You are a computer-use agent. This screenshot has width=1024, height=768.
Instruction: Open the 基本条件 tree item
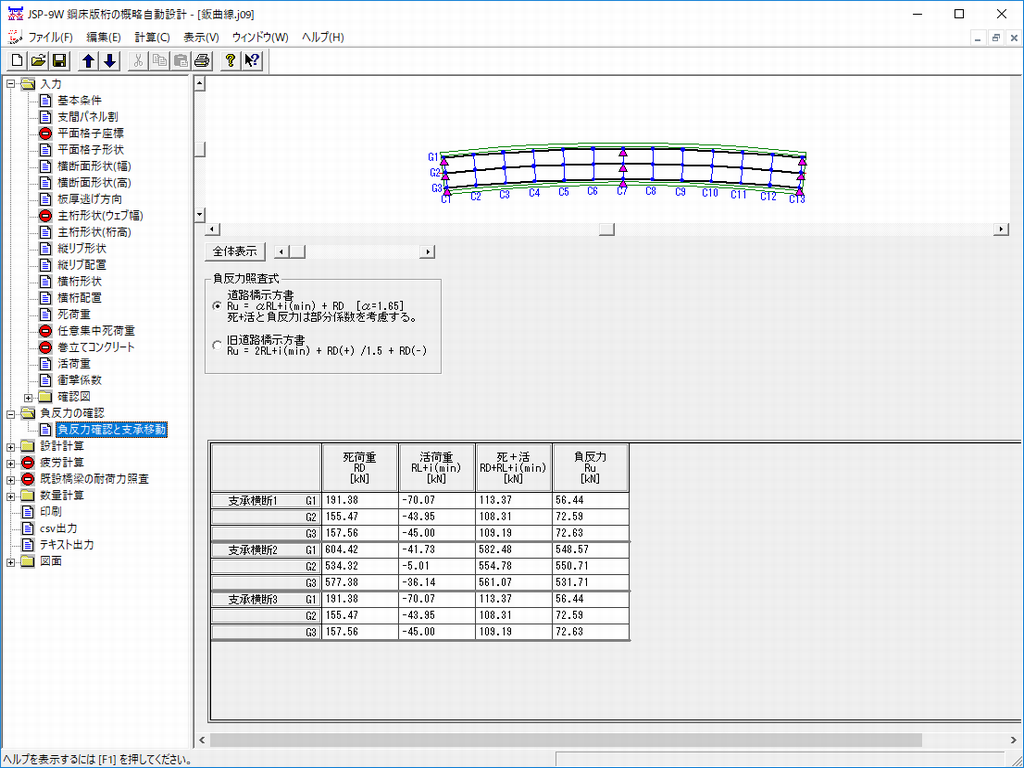tap(79, 100)
